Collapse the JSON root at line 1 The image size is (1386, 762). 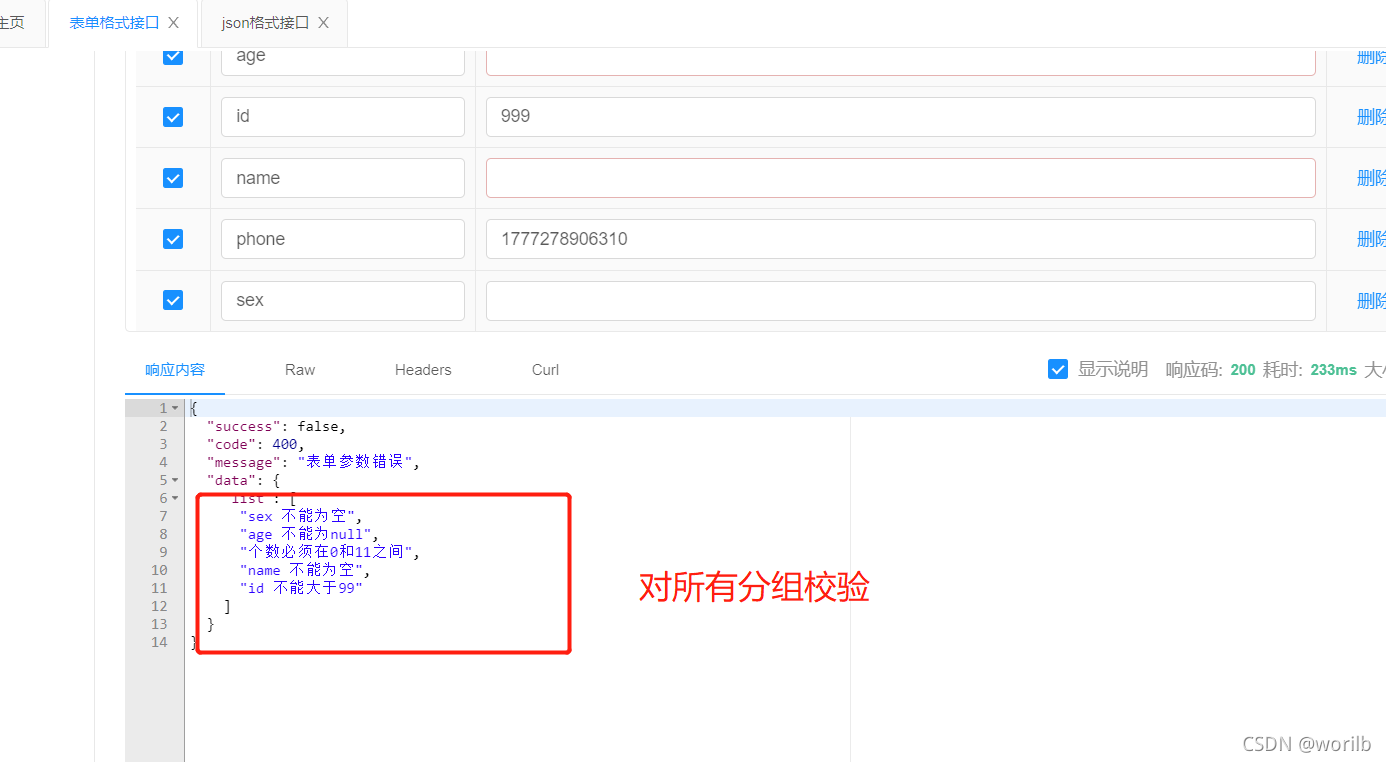pyautogui.click(x=175, y=408)
